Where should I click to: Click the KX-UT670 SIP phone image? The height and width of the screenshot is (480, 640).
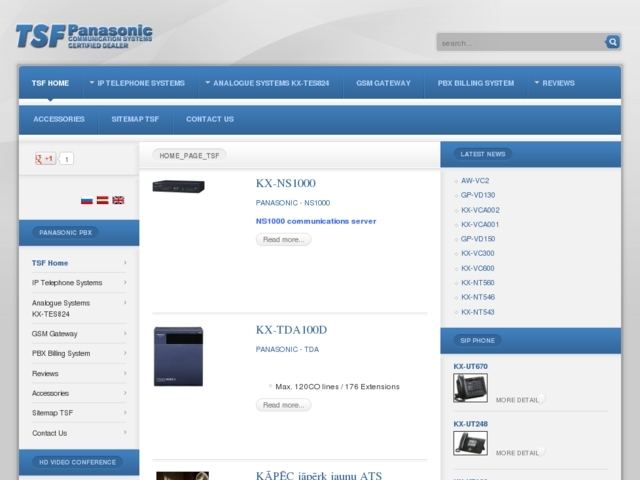click(470, 387)
